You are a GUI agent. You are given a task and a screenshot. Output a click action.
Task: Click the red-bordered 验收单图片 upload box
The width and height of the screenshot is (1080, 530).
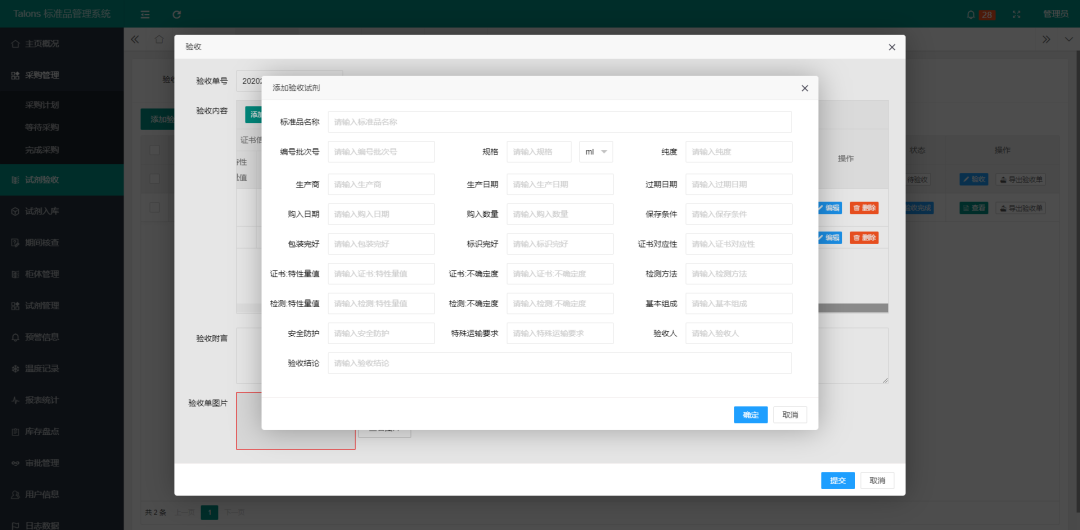coord(295,420)
